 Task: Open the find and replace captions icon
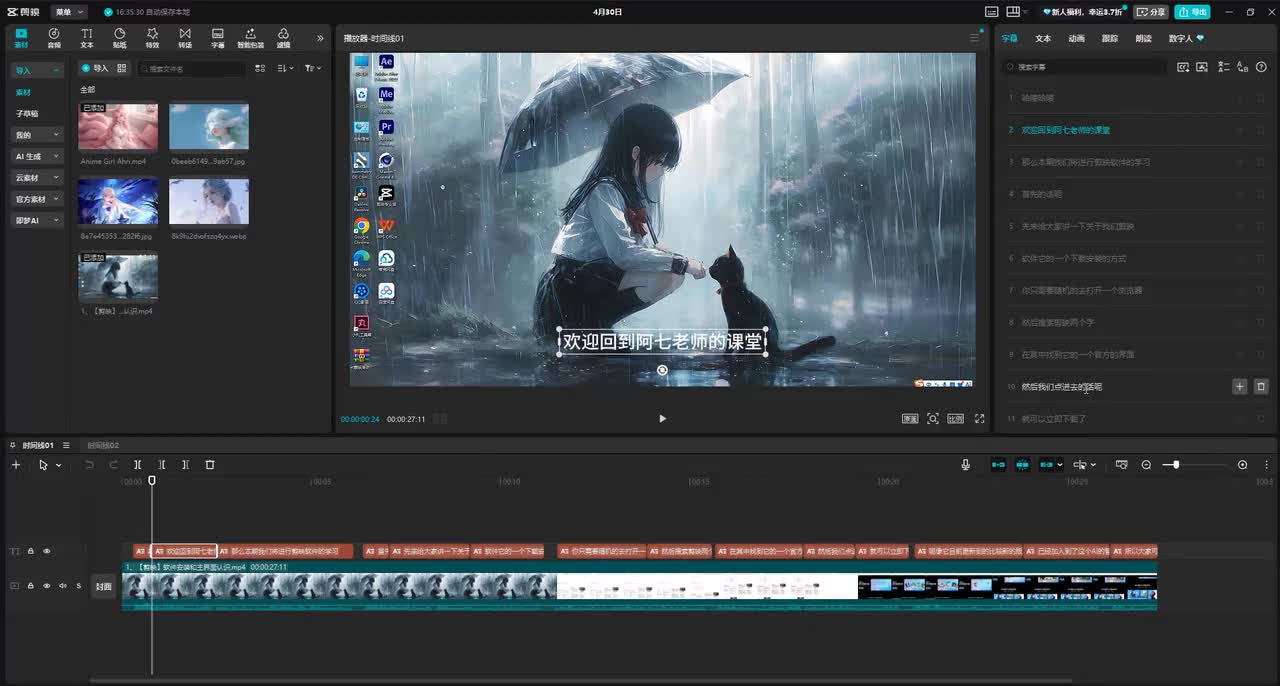1241,67
